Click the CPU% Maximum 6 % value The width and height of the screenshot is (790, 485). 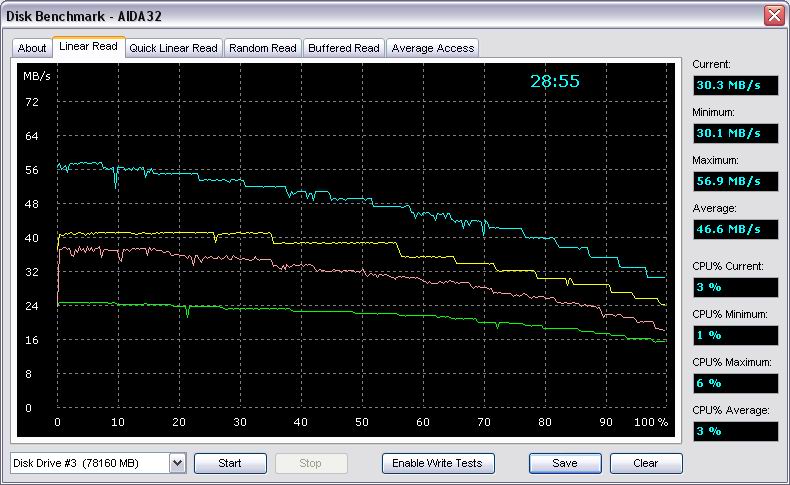(x=736, y=384)
